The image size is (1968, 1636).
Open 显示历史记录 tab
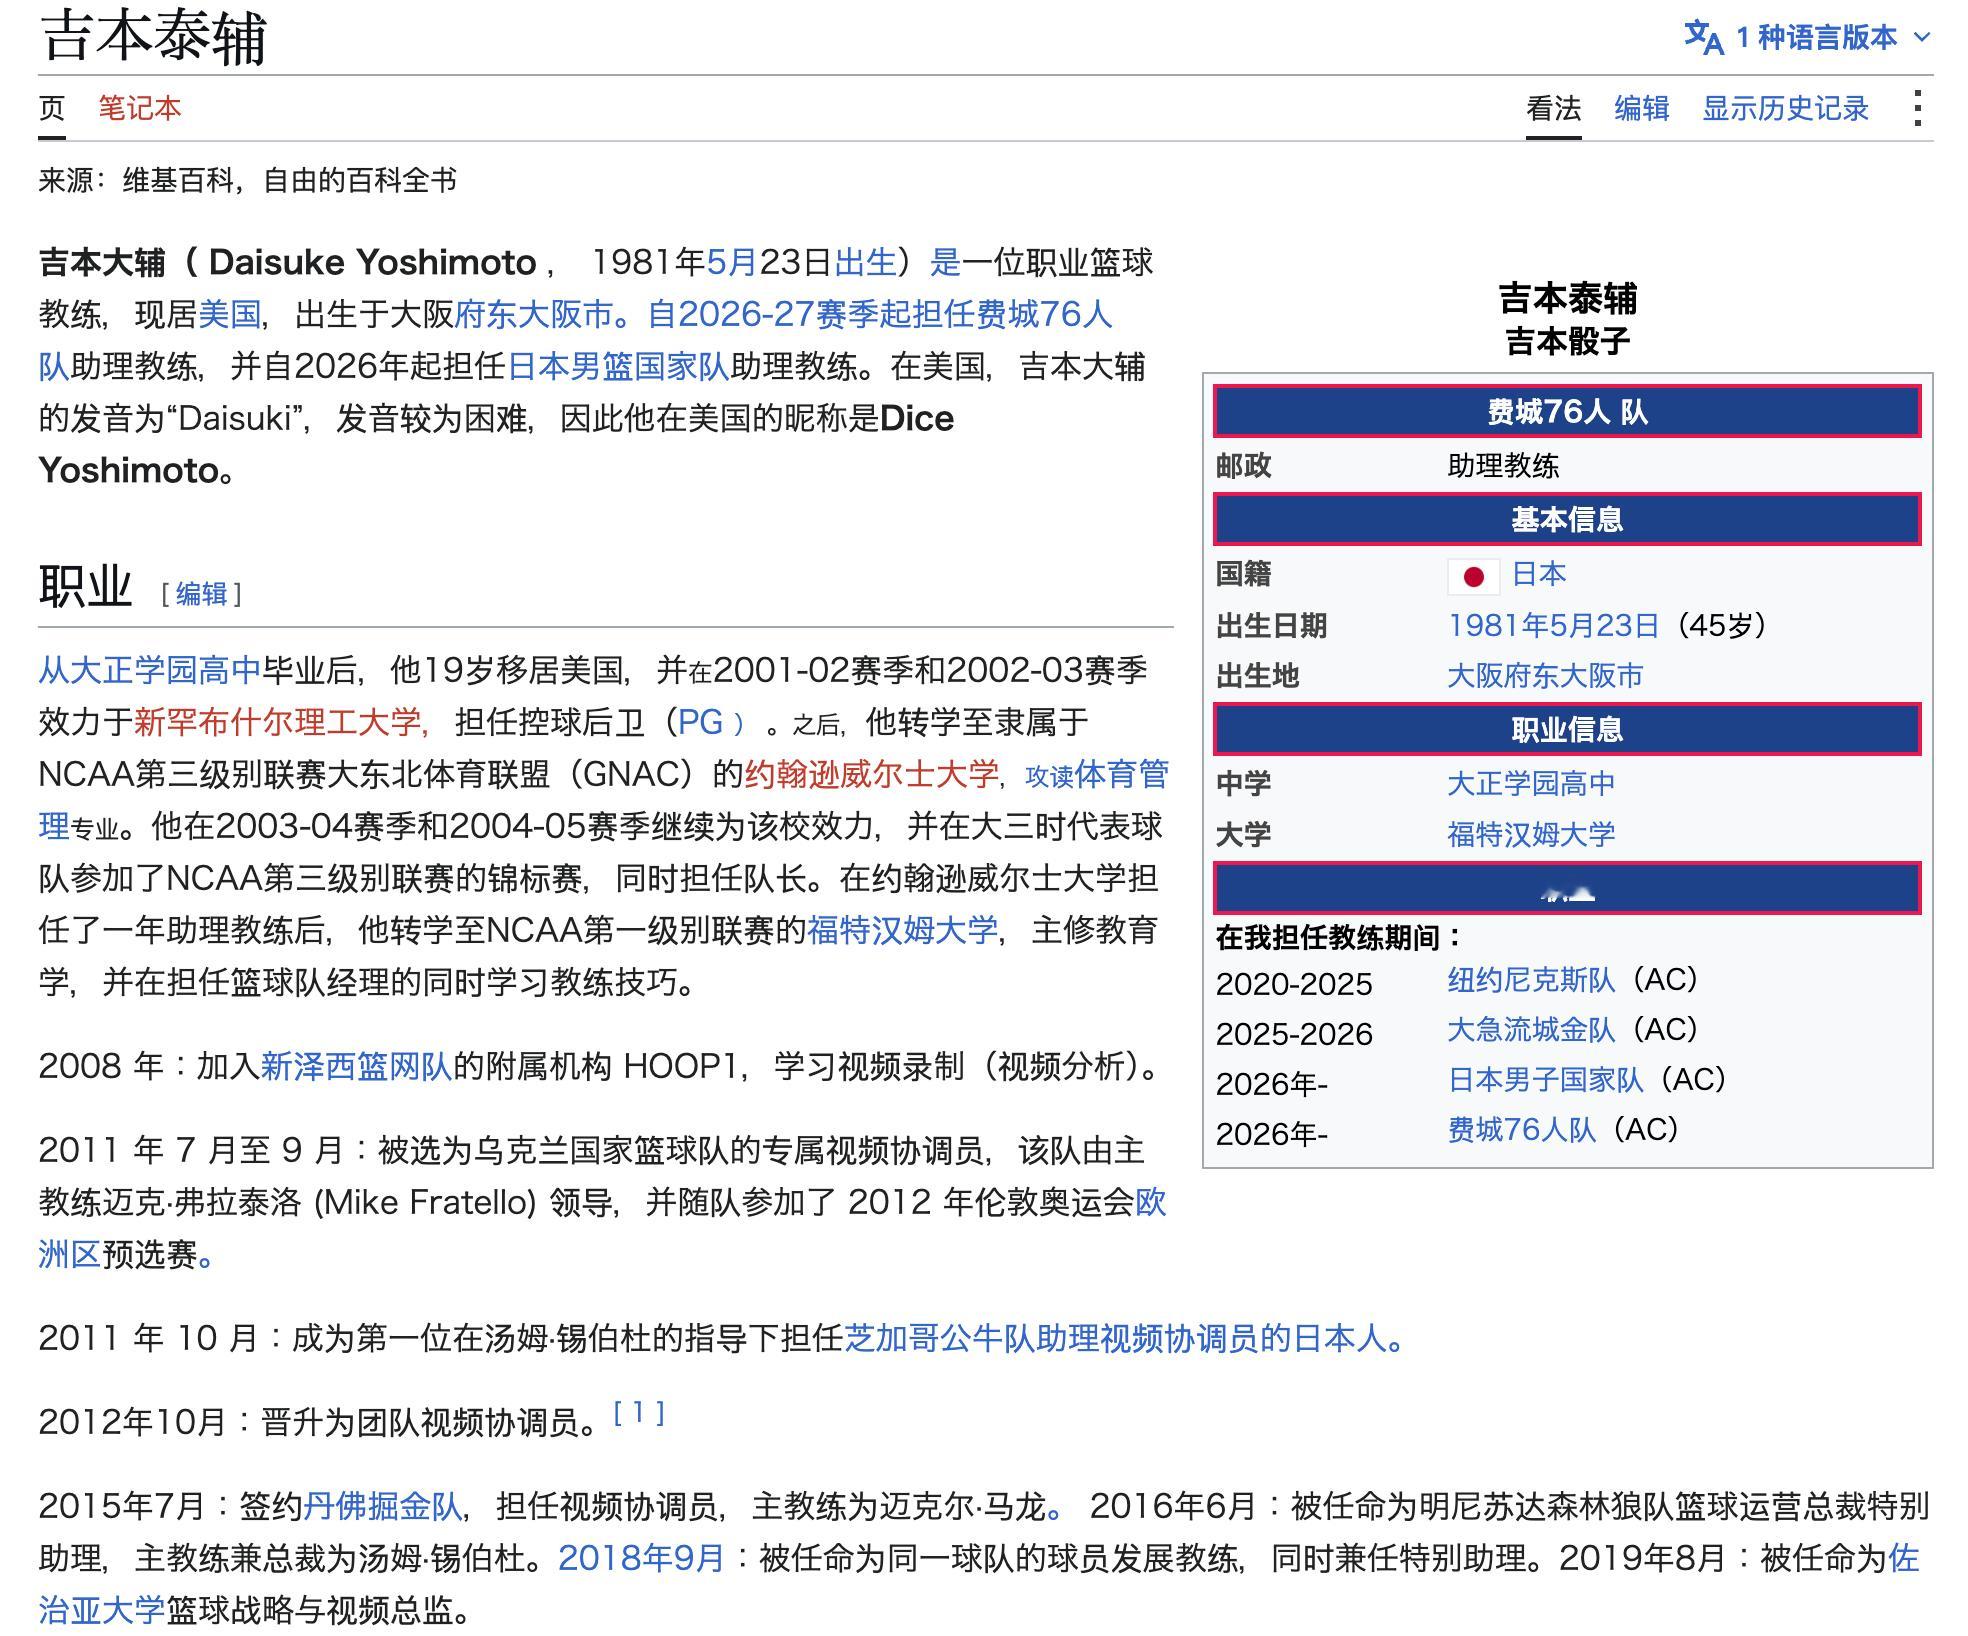(1785, 108)
